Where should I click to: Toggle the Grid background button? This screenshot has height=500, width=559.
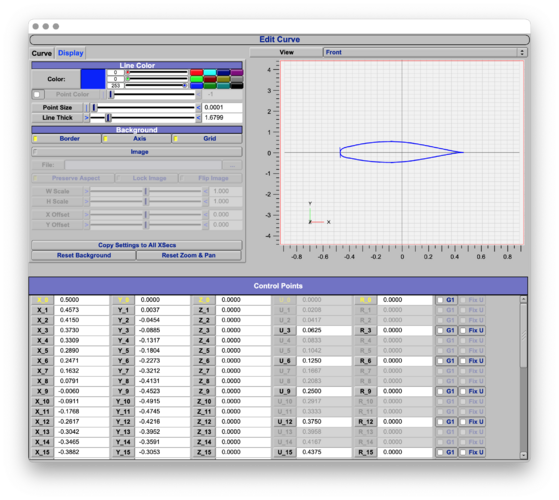(207, 139)
